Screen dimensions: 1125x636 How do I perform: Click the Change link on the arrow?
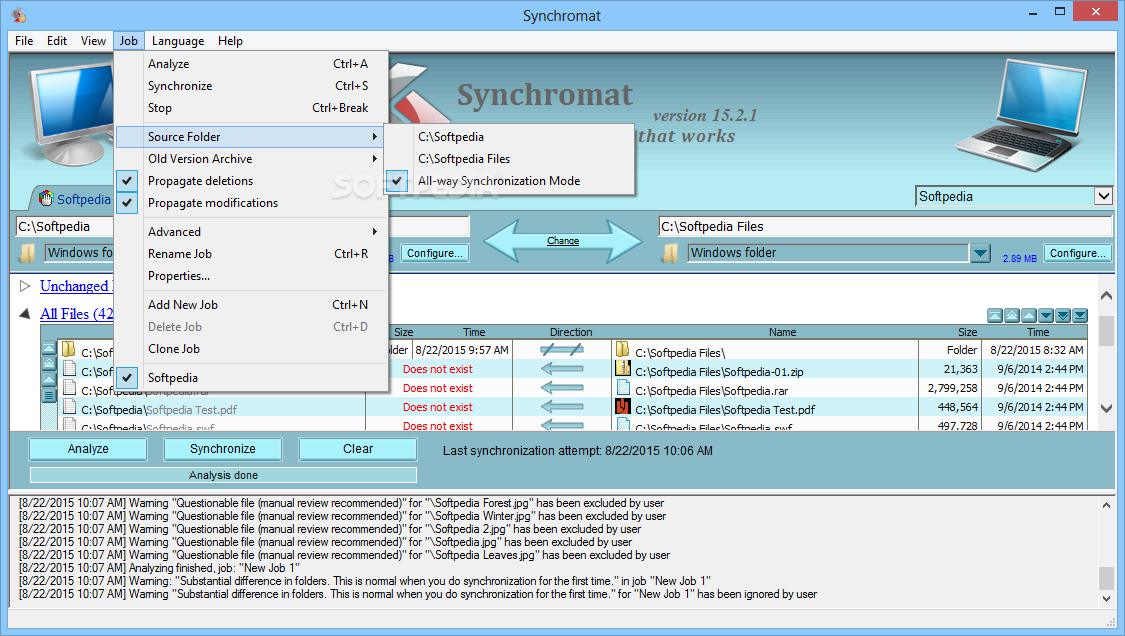(x=562, y=241)
